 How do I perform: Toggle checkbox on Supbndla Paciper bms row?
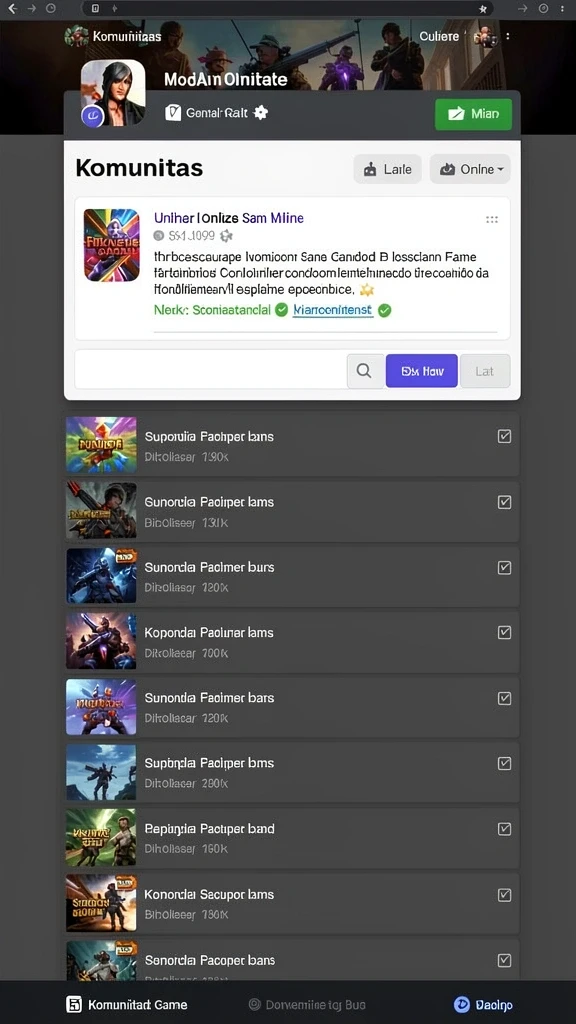pyautogui.click(x=504, y=763)
